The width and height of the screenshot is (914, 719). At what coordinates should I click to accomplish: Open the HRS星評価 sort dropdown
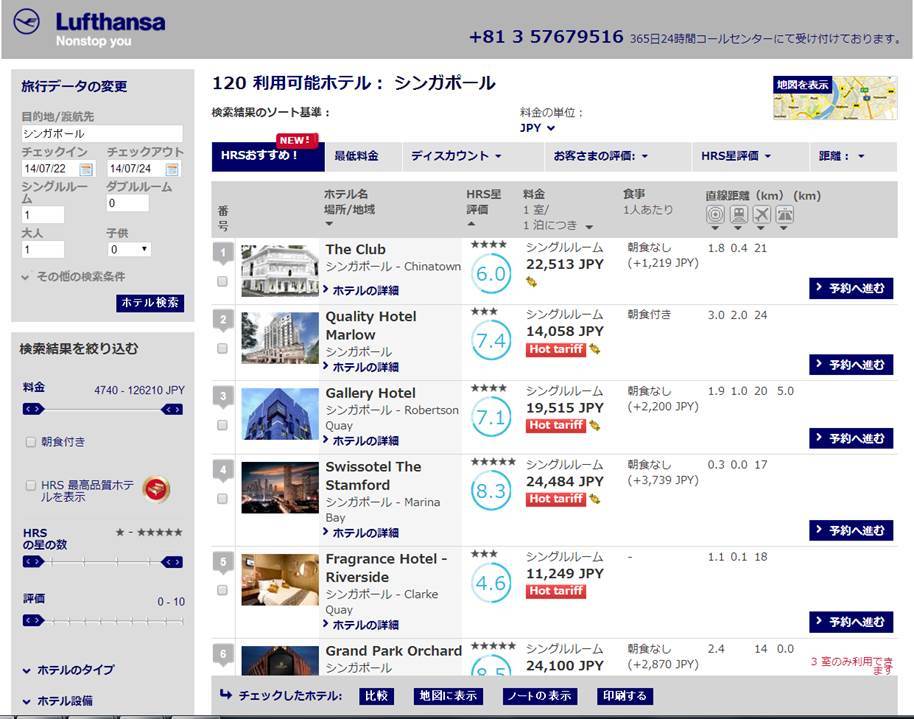736,156
